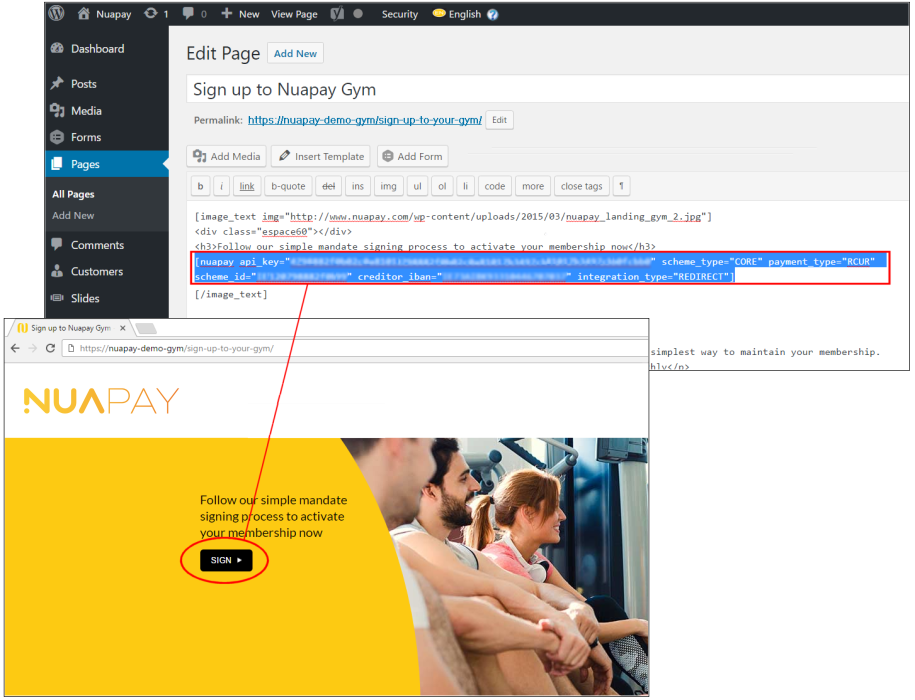Click the b-quote quicktag button
Screen dimensions: 915x700
point(288,186)
